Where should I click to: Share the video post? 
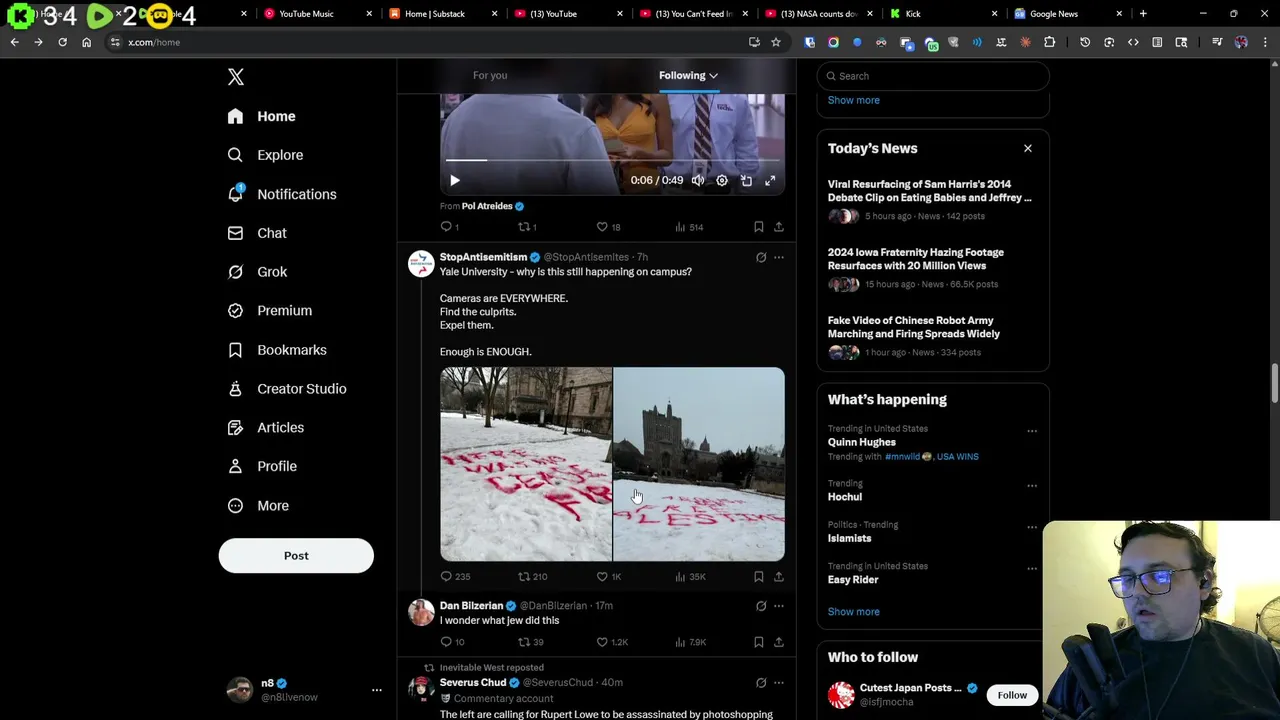pos(779,227)
